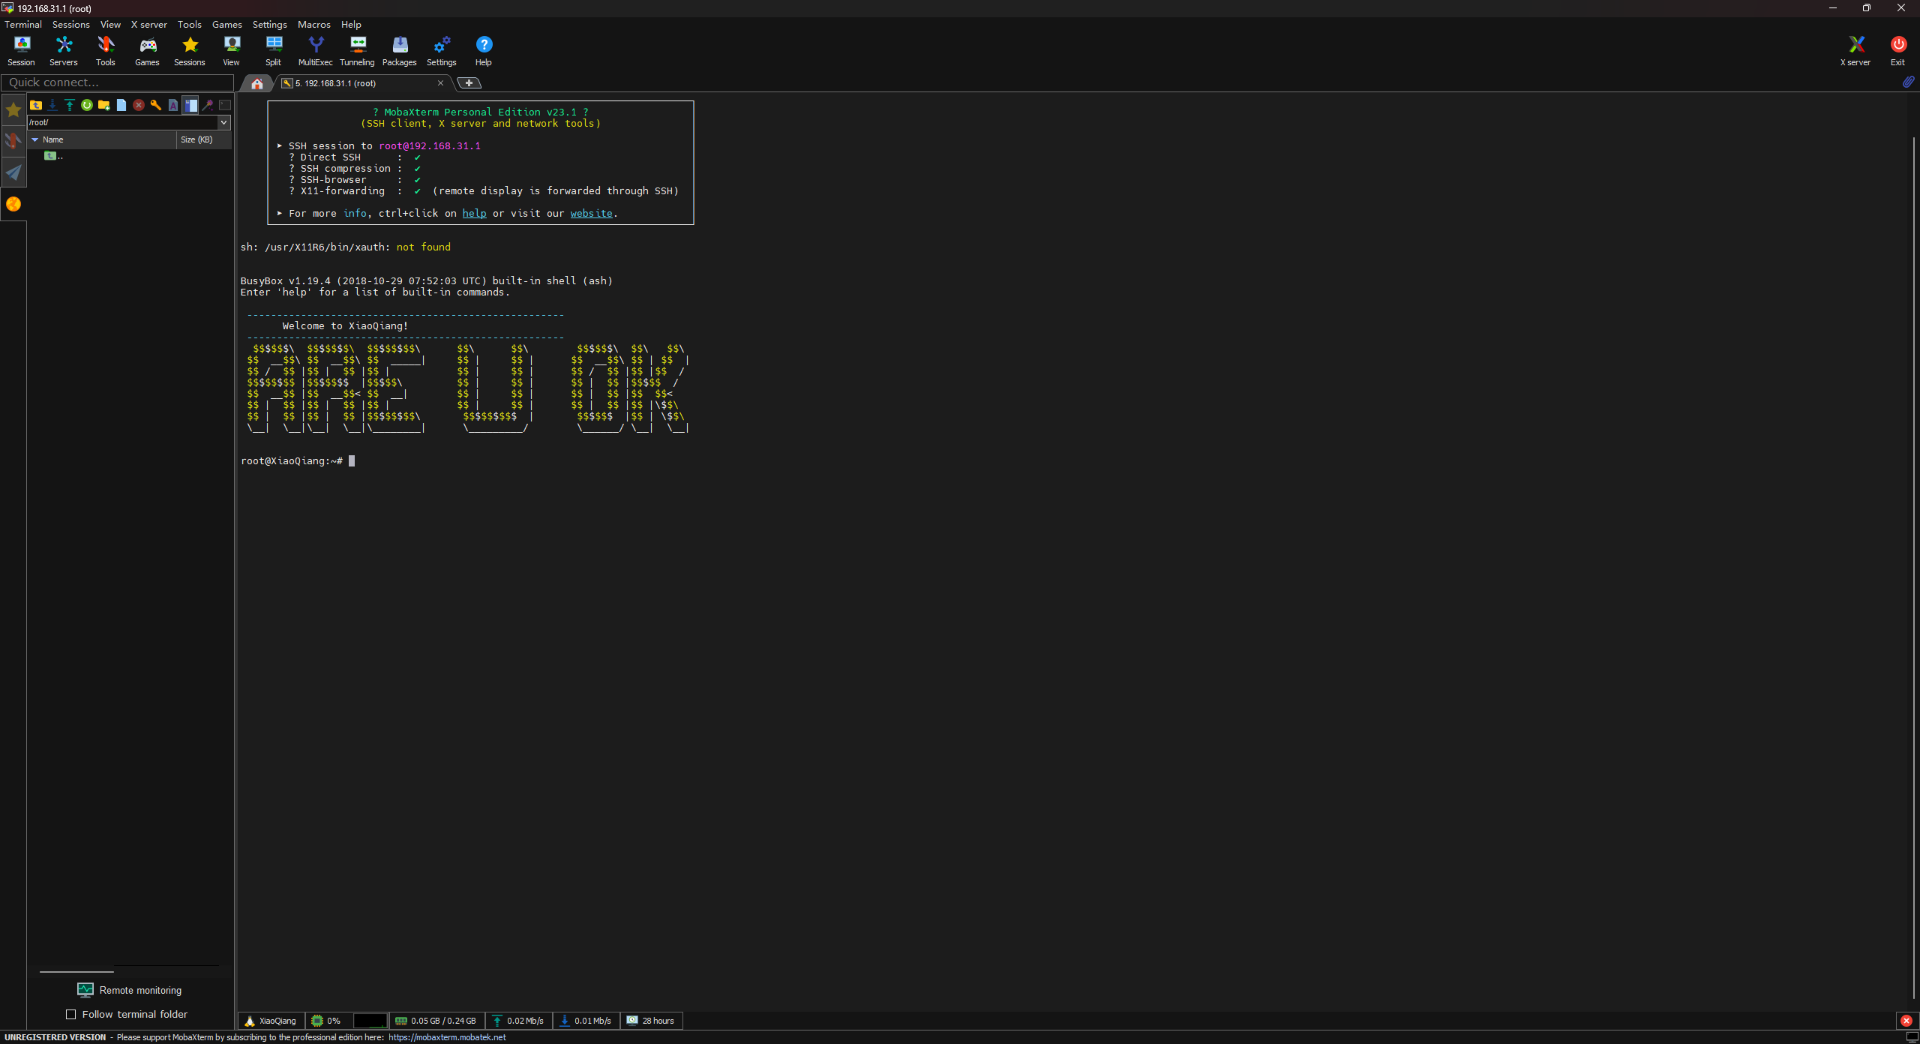The image size is (1920, 1044).
Task: Click the /root/ path input field
Action: [x=123, y=122]
